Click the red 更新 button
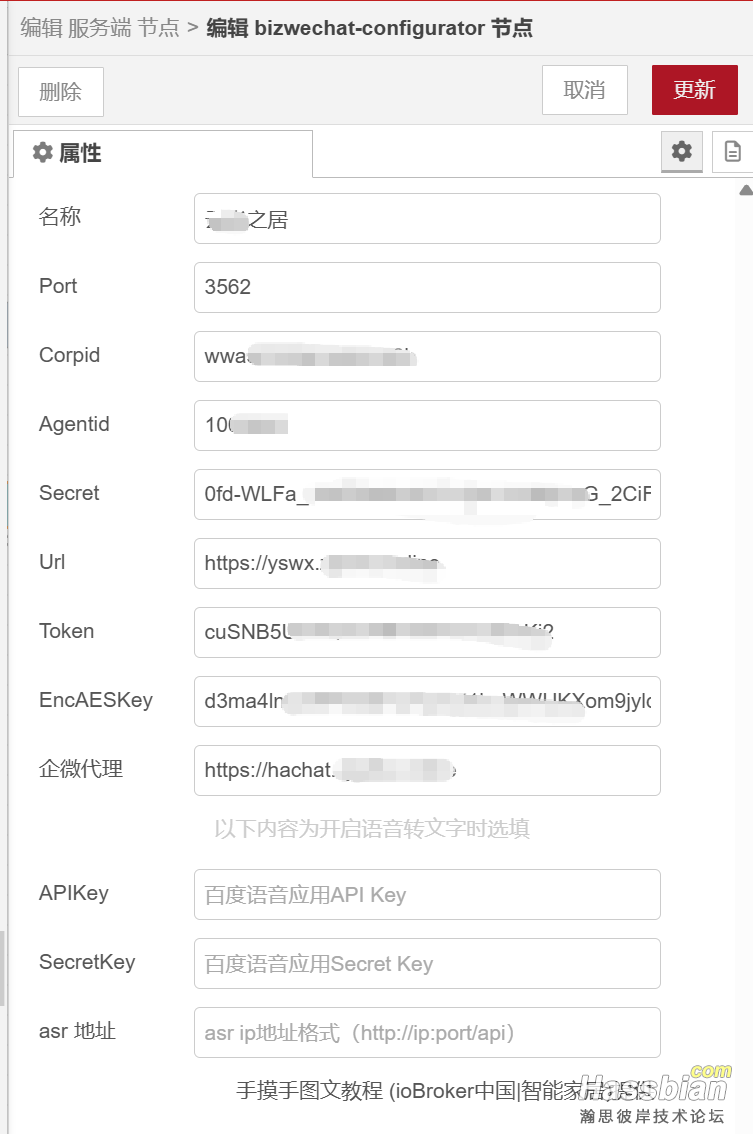This screenshot has width=753, height=1134. [694, 90]
